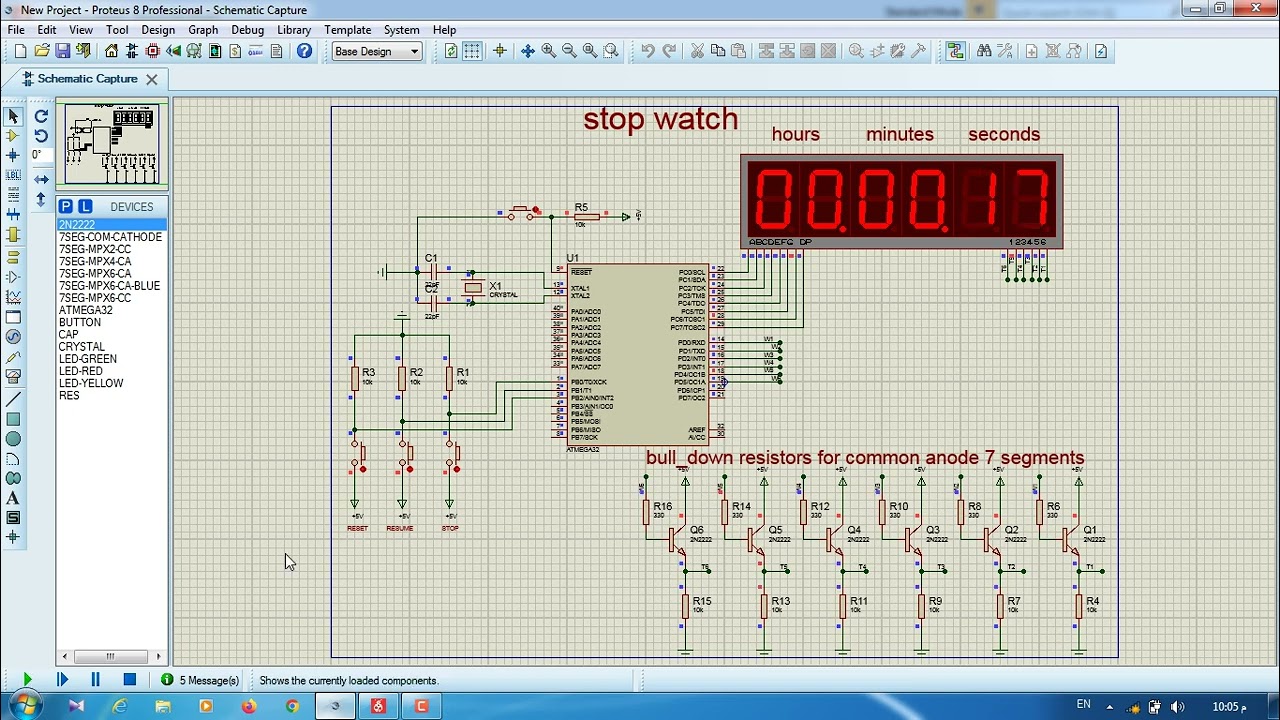Switch to the Schematic Capture tab
This screenshot has height=720, width=1280.
[88, 79]
